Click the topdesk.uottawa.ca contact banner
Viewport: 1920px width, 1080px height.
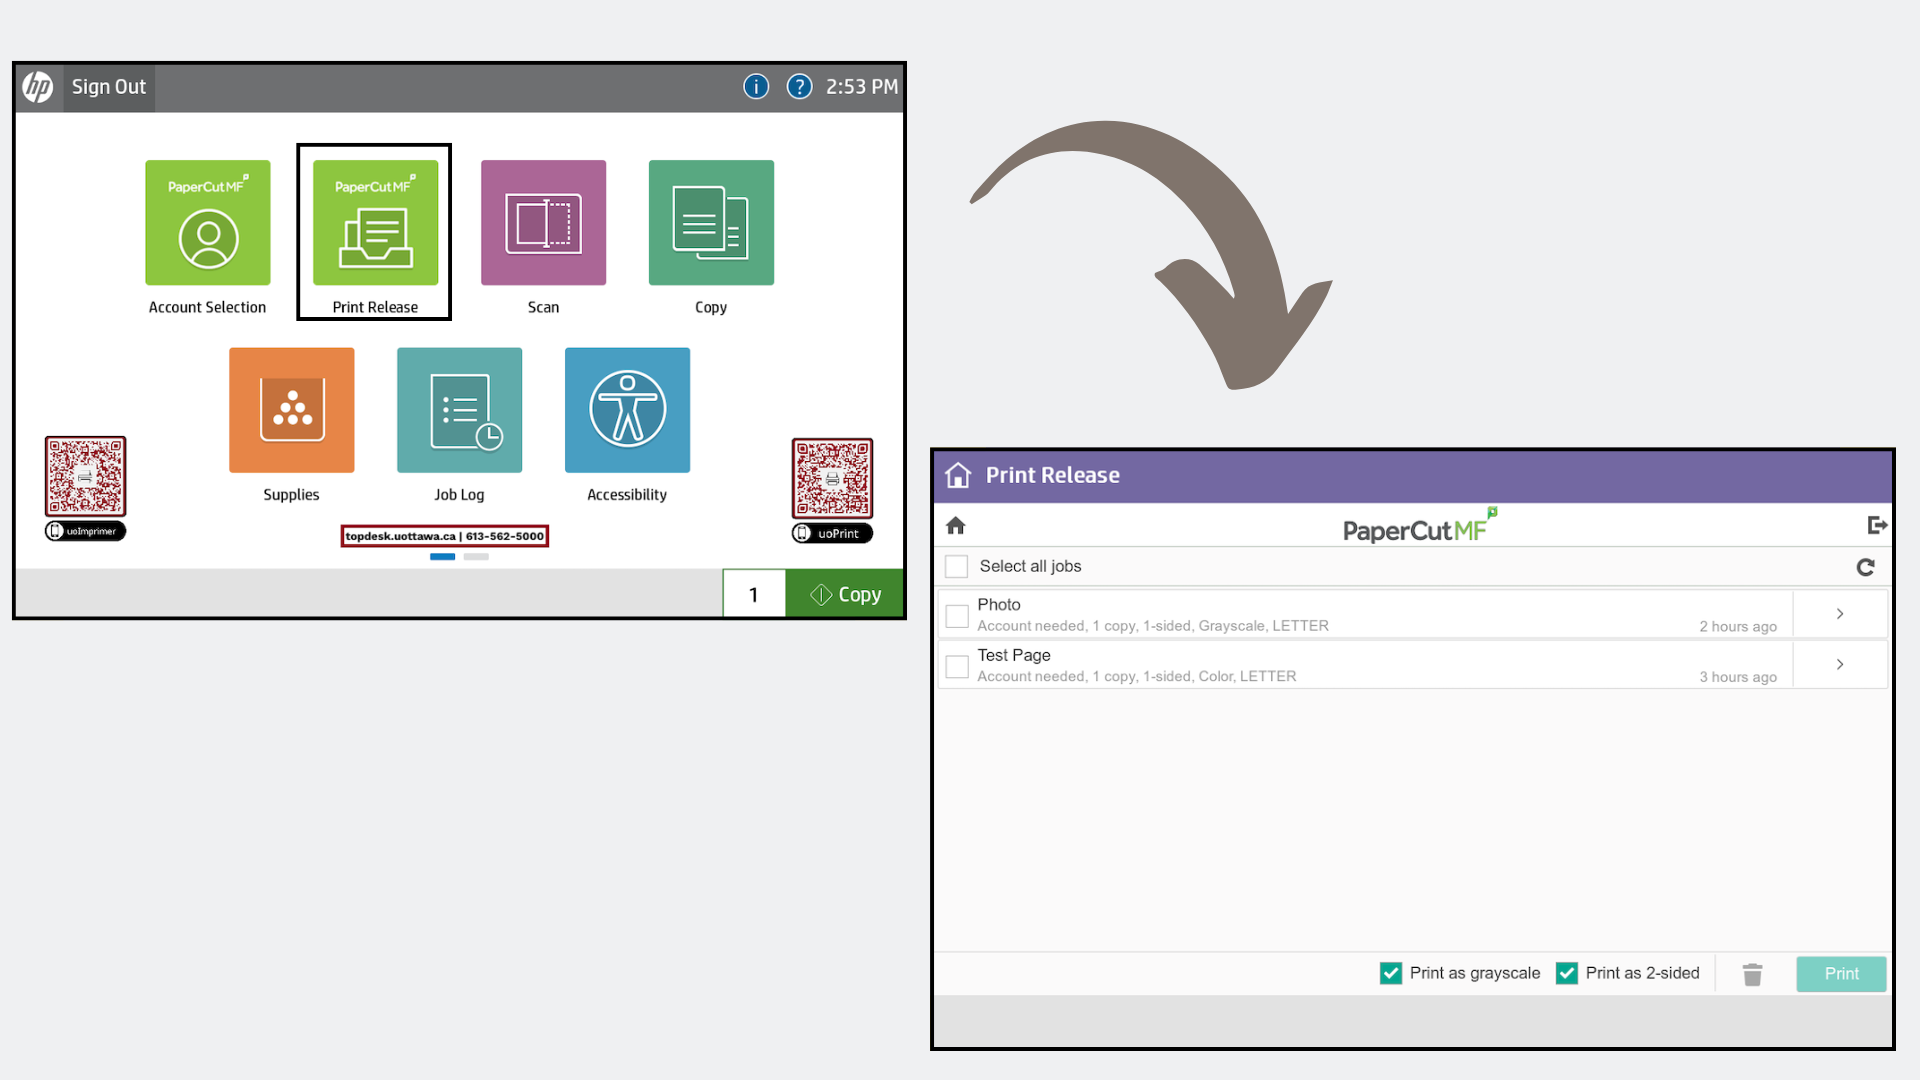click(445, 536)
